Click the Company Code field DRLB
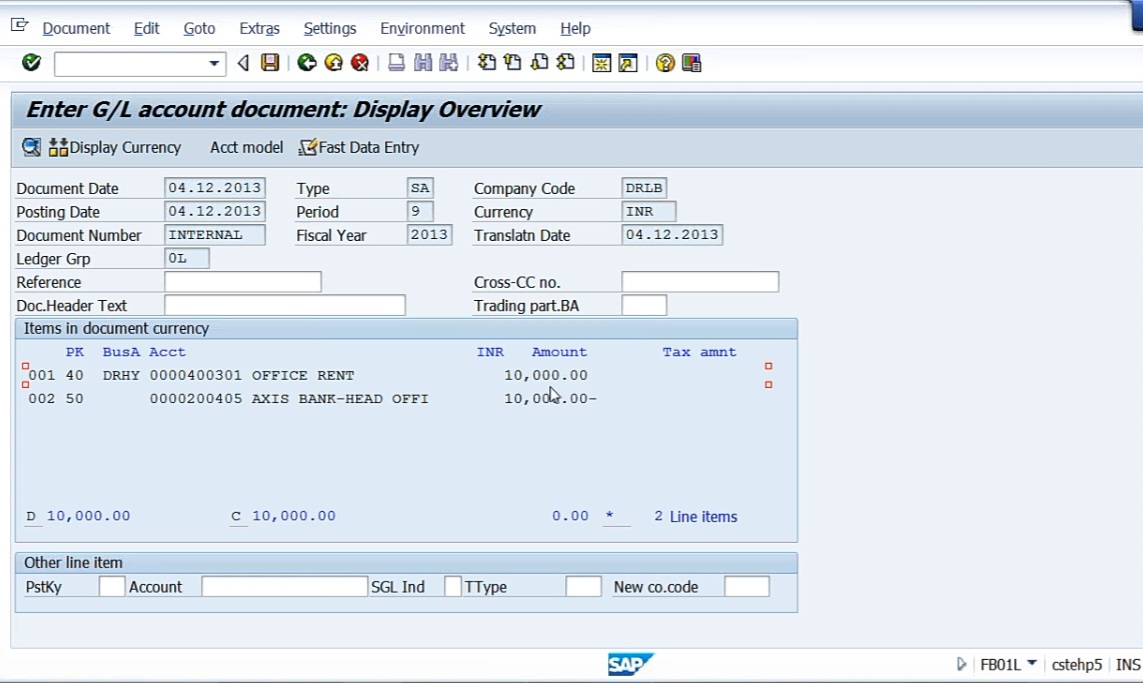Screen dimensions: 1143x683 pos(644,188)
